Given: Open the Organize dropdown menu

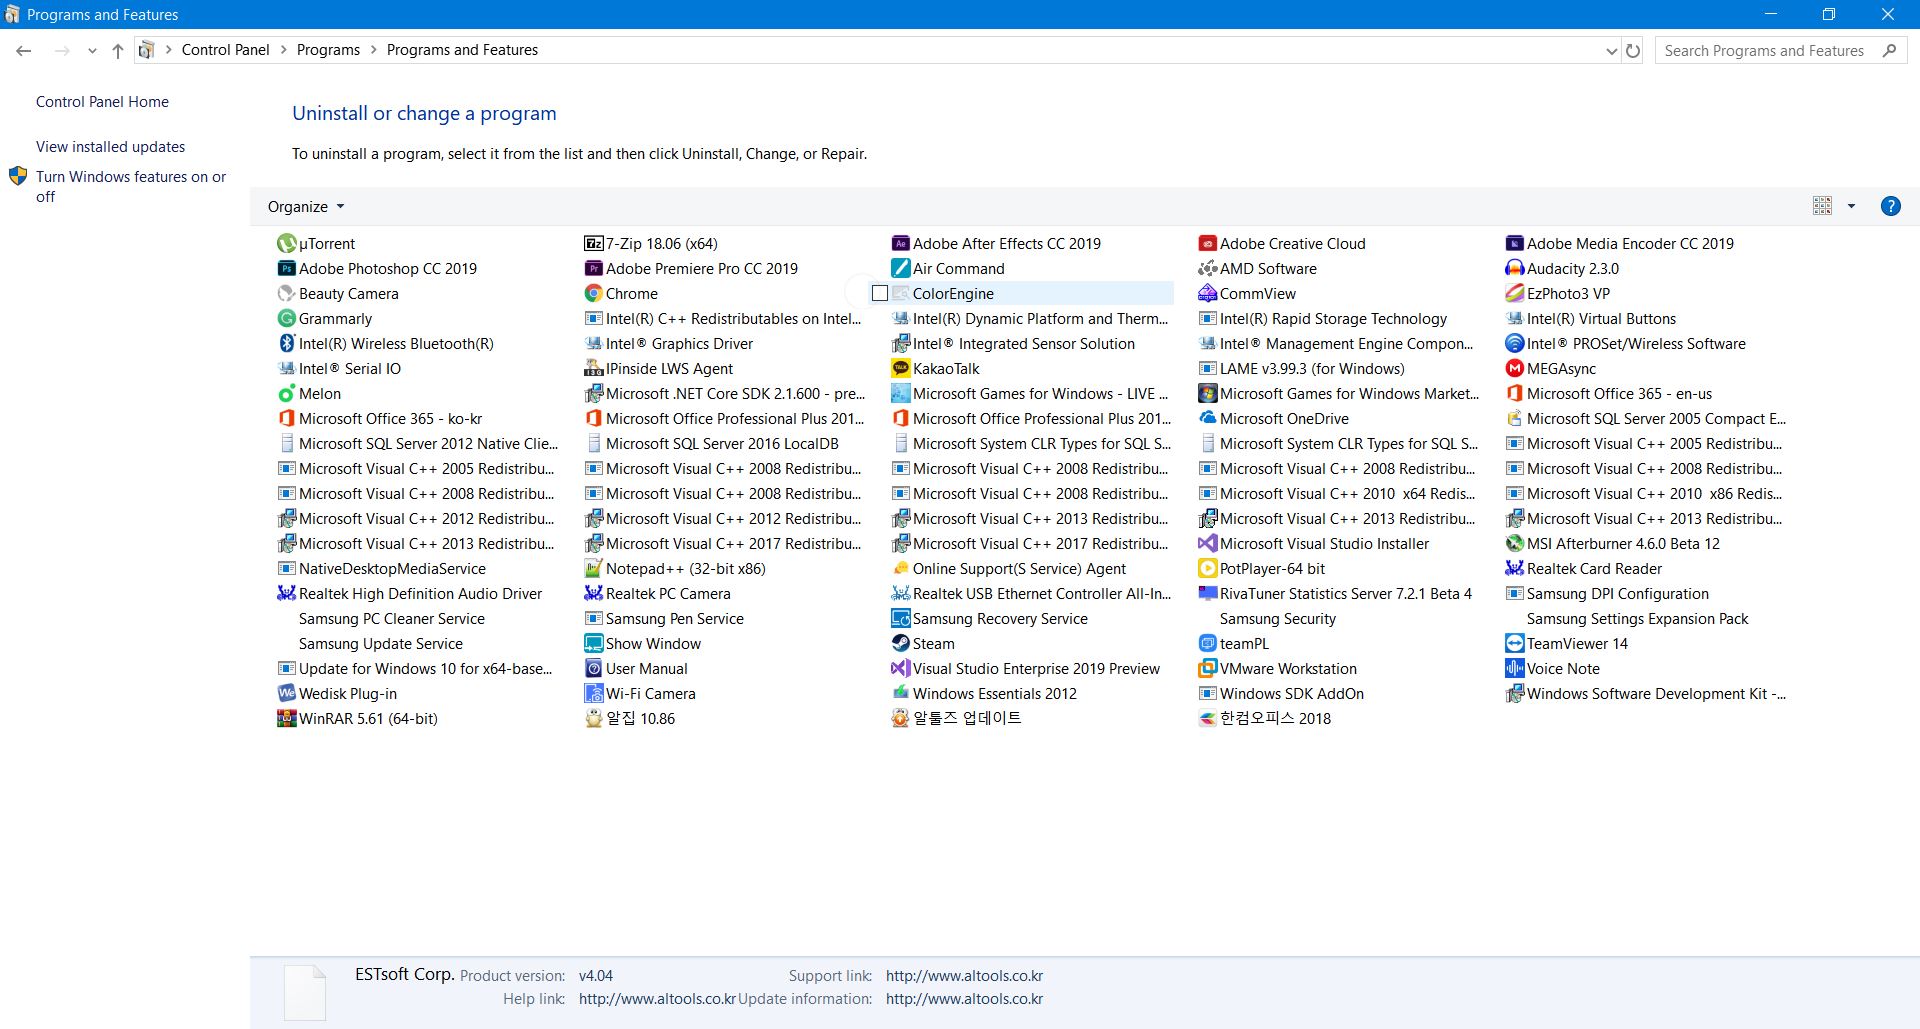Looking at the screenshot, I should 306,206.
